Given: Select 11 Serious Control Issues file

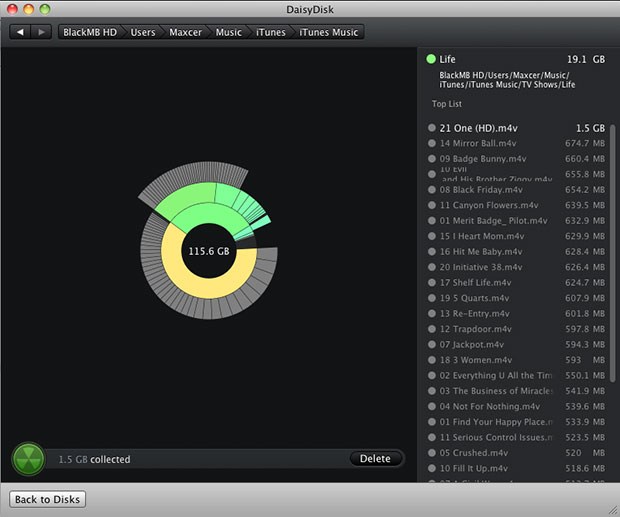Looking at the screenshot, I should (516, 437).
